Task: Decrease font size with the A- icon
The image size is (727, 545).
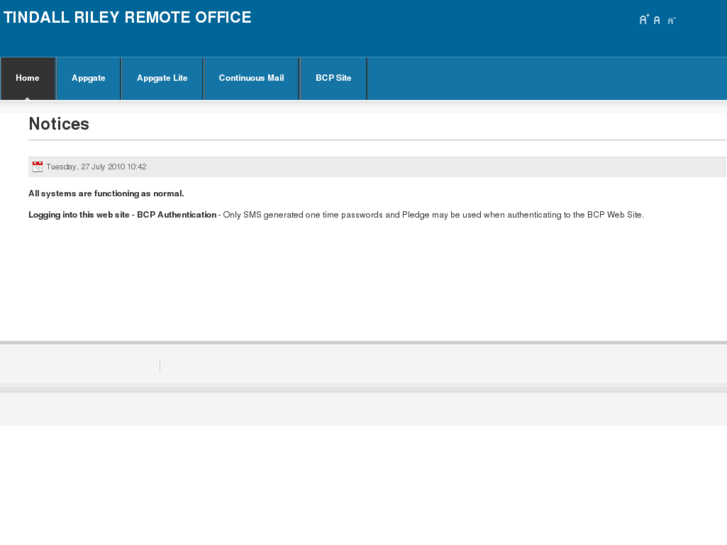Action: pos(671,20)
